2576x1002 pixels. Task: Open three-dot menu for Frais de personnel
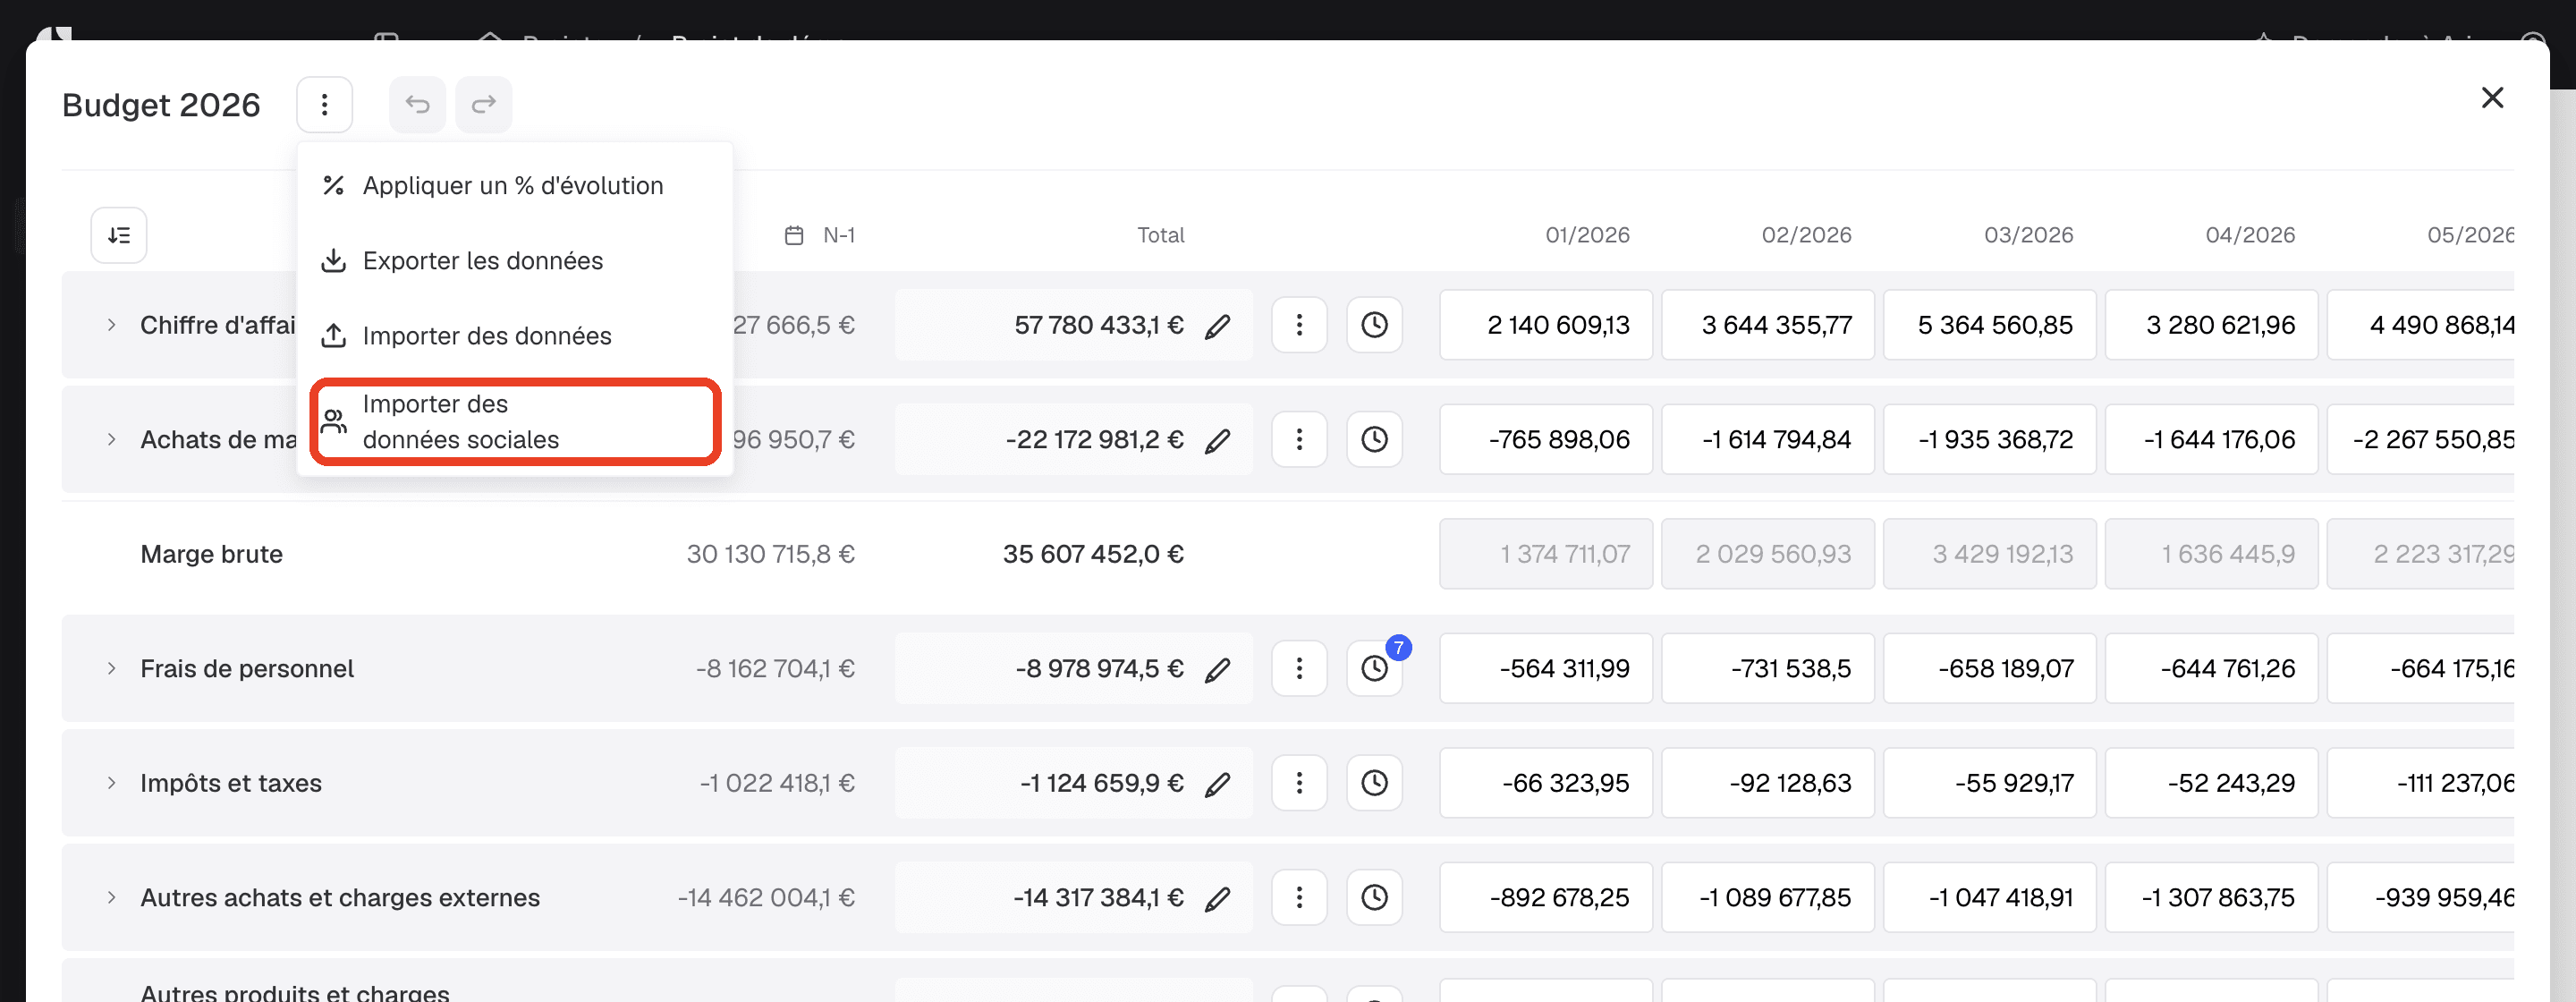pos(1299,668)
